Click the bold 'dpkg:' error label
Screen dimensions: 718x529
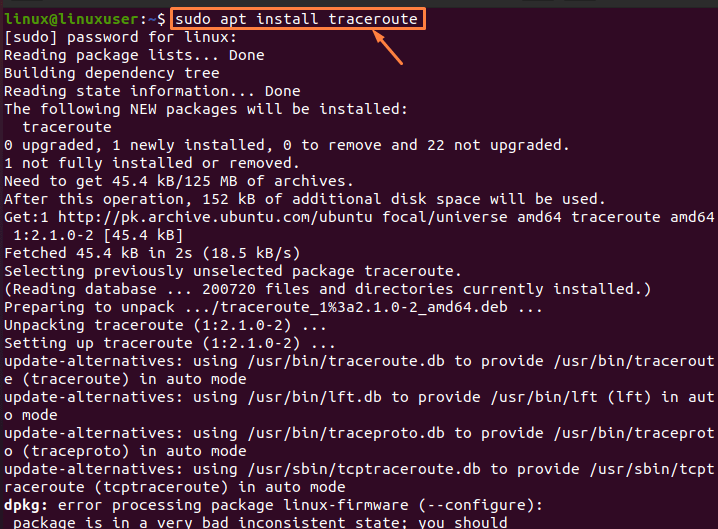(x=26, y=505)
